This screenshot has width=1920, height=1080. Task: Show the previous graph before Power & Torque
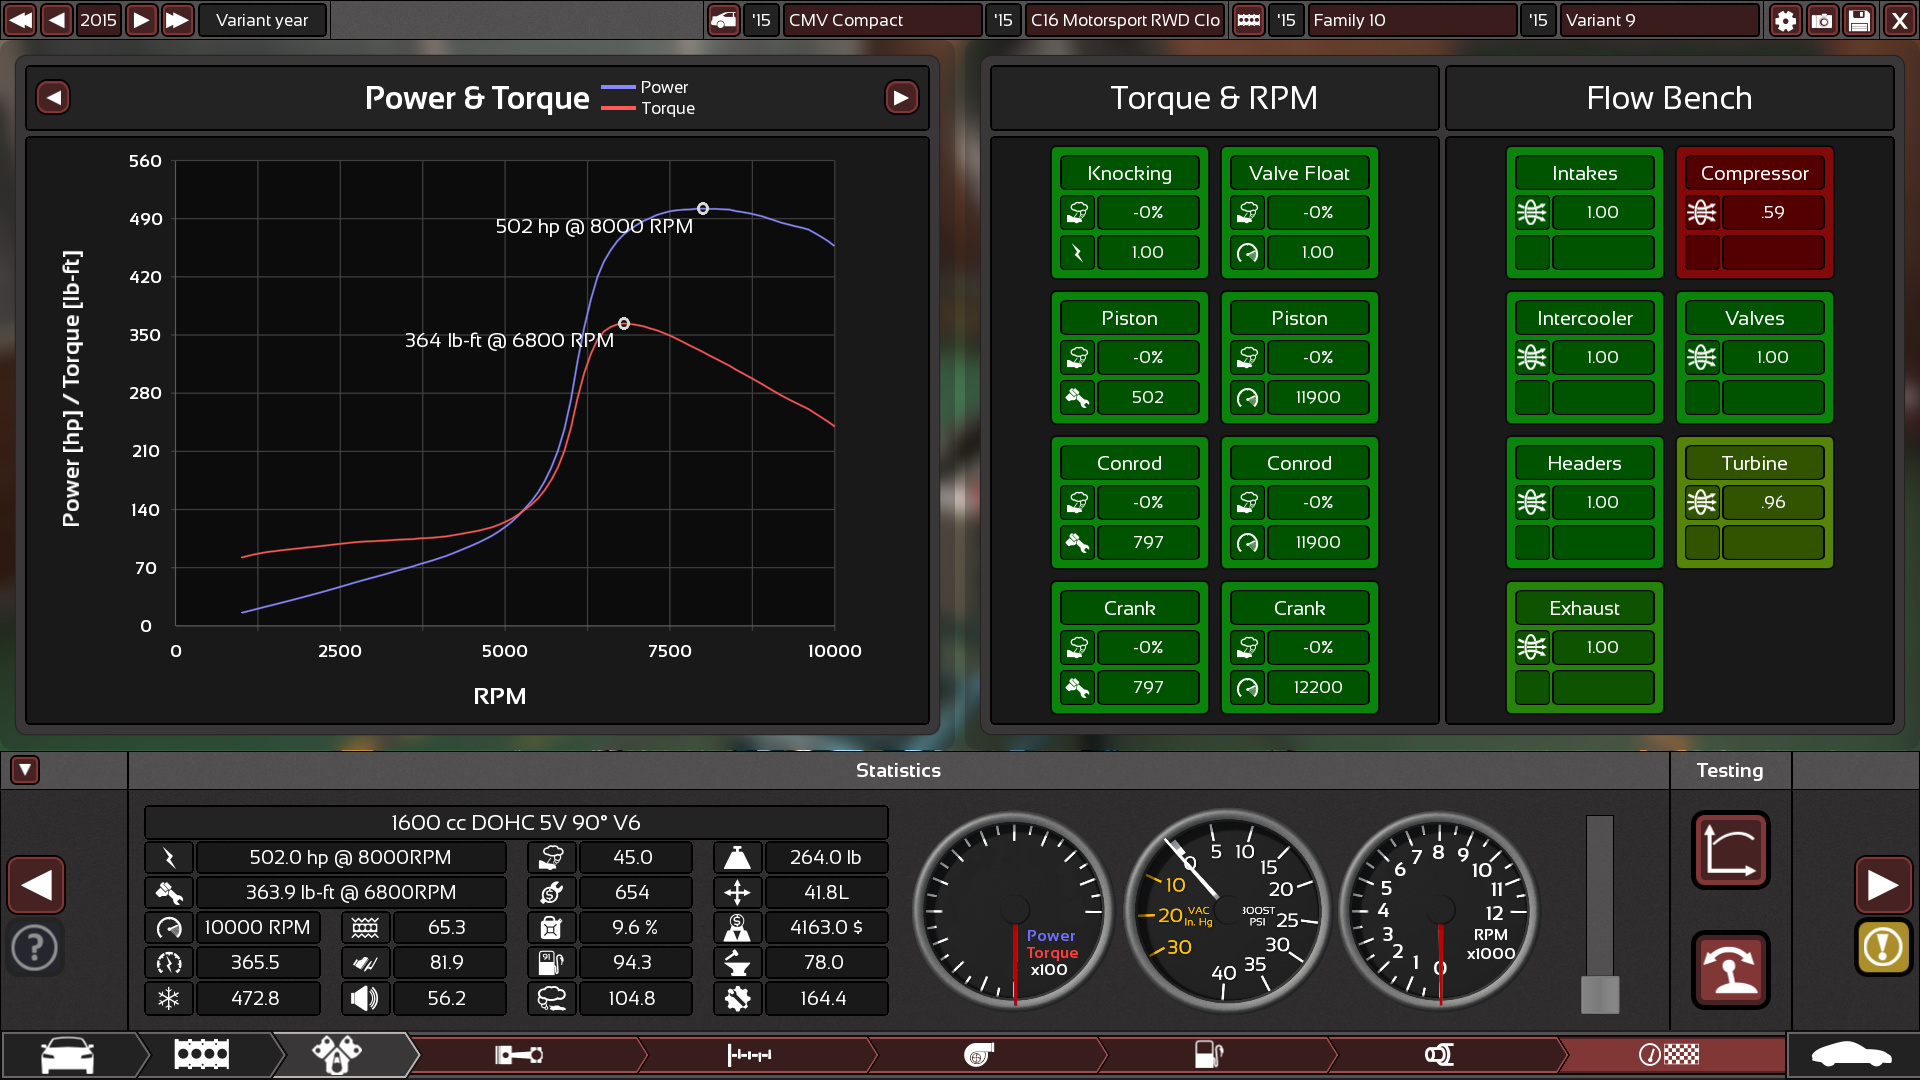click(x=53, y=97)
